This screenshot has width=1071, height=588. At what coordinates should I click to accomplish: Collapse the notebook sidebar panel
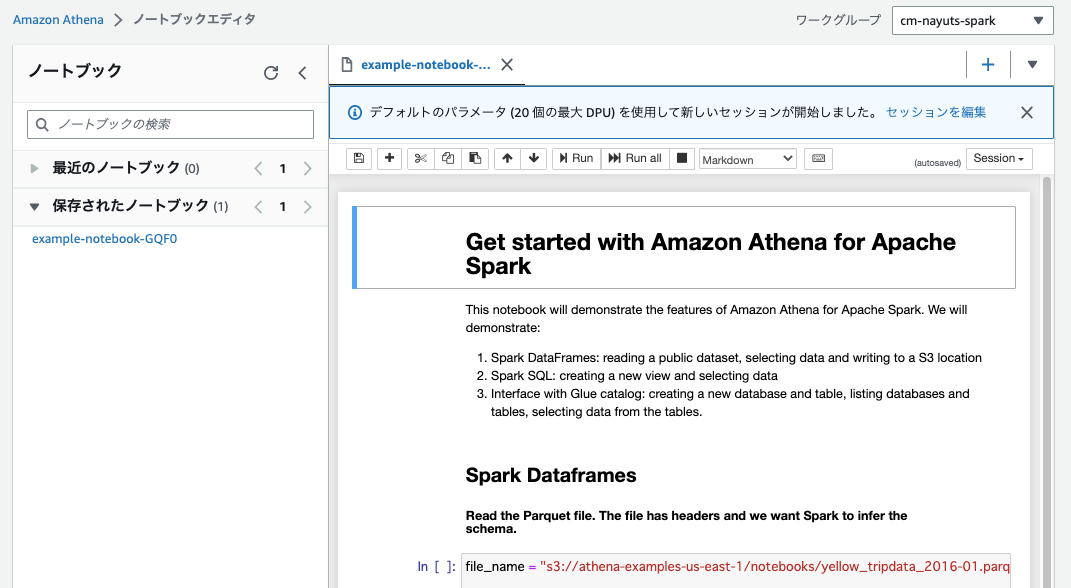click(303, 72)
